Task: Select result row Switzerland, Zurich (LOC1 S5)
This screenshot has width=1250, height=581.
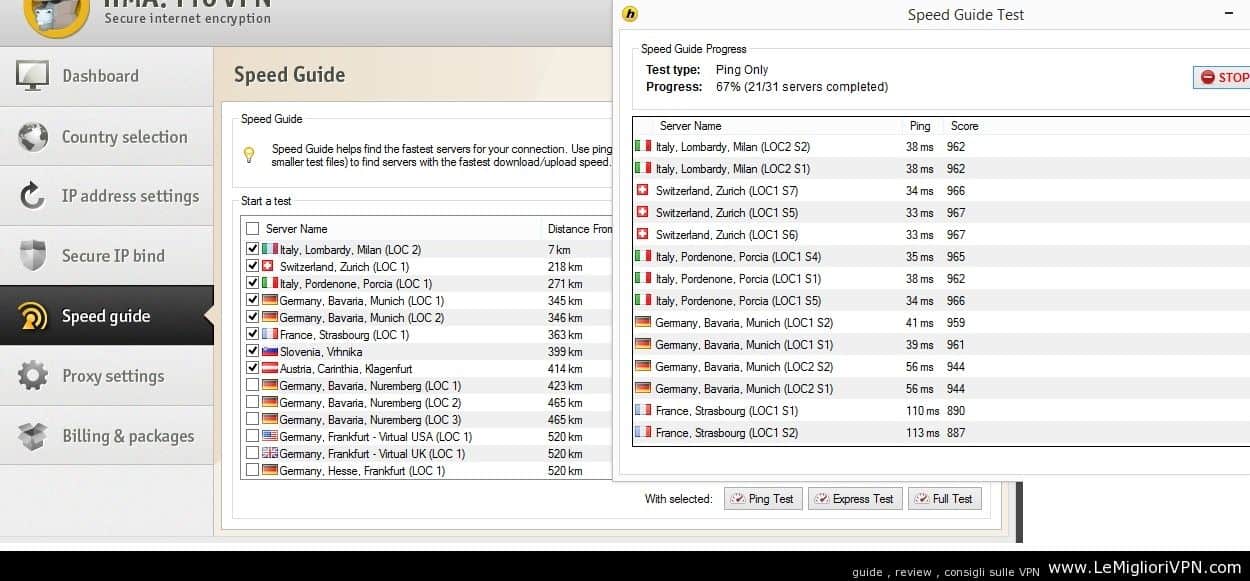Action: [x=941, y=213]
